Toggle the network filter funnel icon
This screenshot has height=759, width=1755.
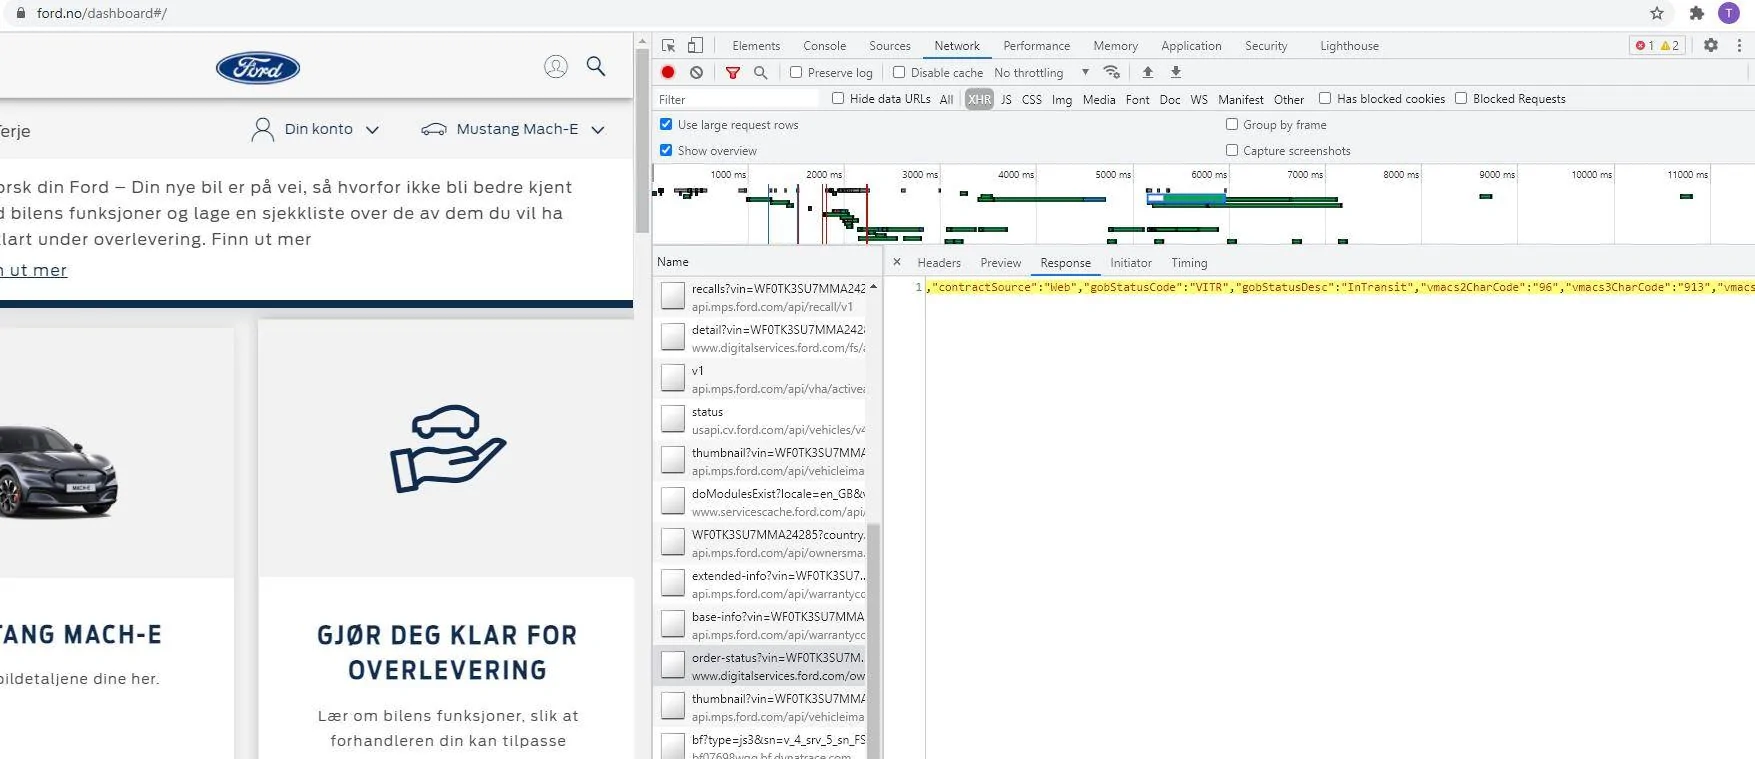click(x=733, y=72)
